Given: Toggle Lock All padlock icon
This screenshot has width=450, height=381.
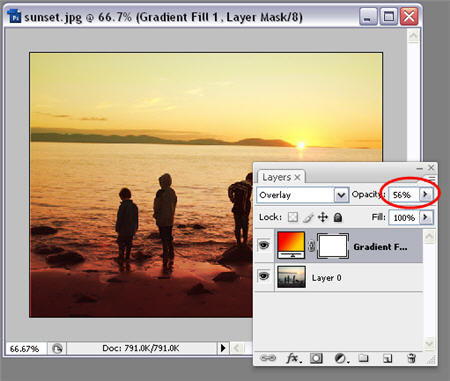Looking at the screenshot, I should [338, 217].
